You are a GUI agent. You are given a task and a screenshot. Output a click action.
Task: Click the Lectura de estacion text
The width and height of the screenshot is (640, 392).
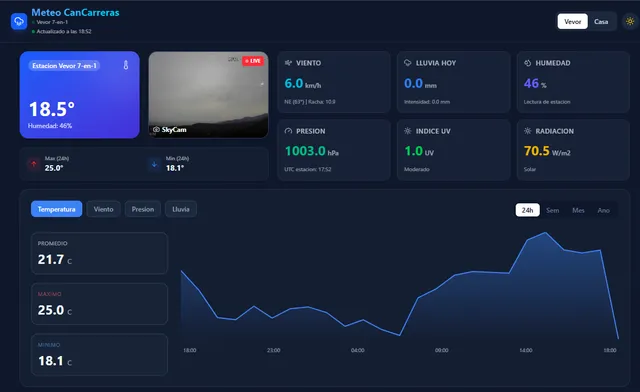(547, 102)
